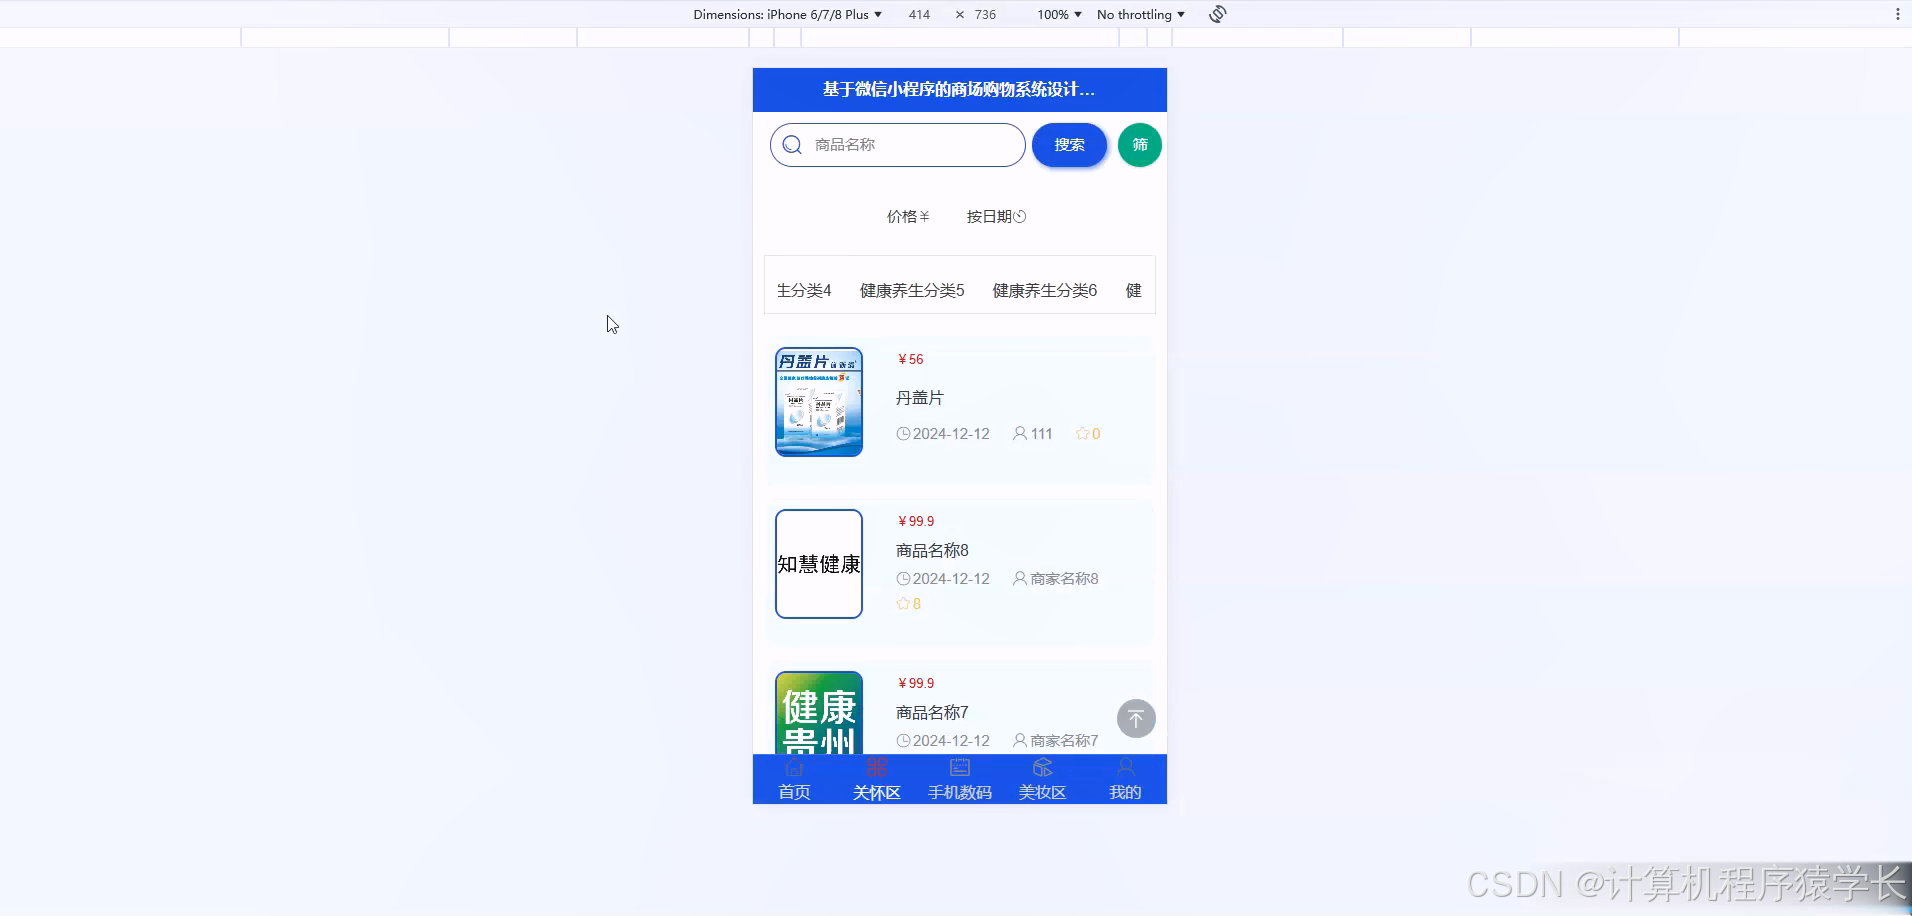
Task: Select the 首页 home icon
Action: click(792, 767)
